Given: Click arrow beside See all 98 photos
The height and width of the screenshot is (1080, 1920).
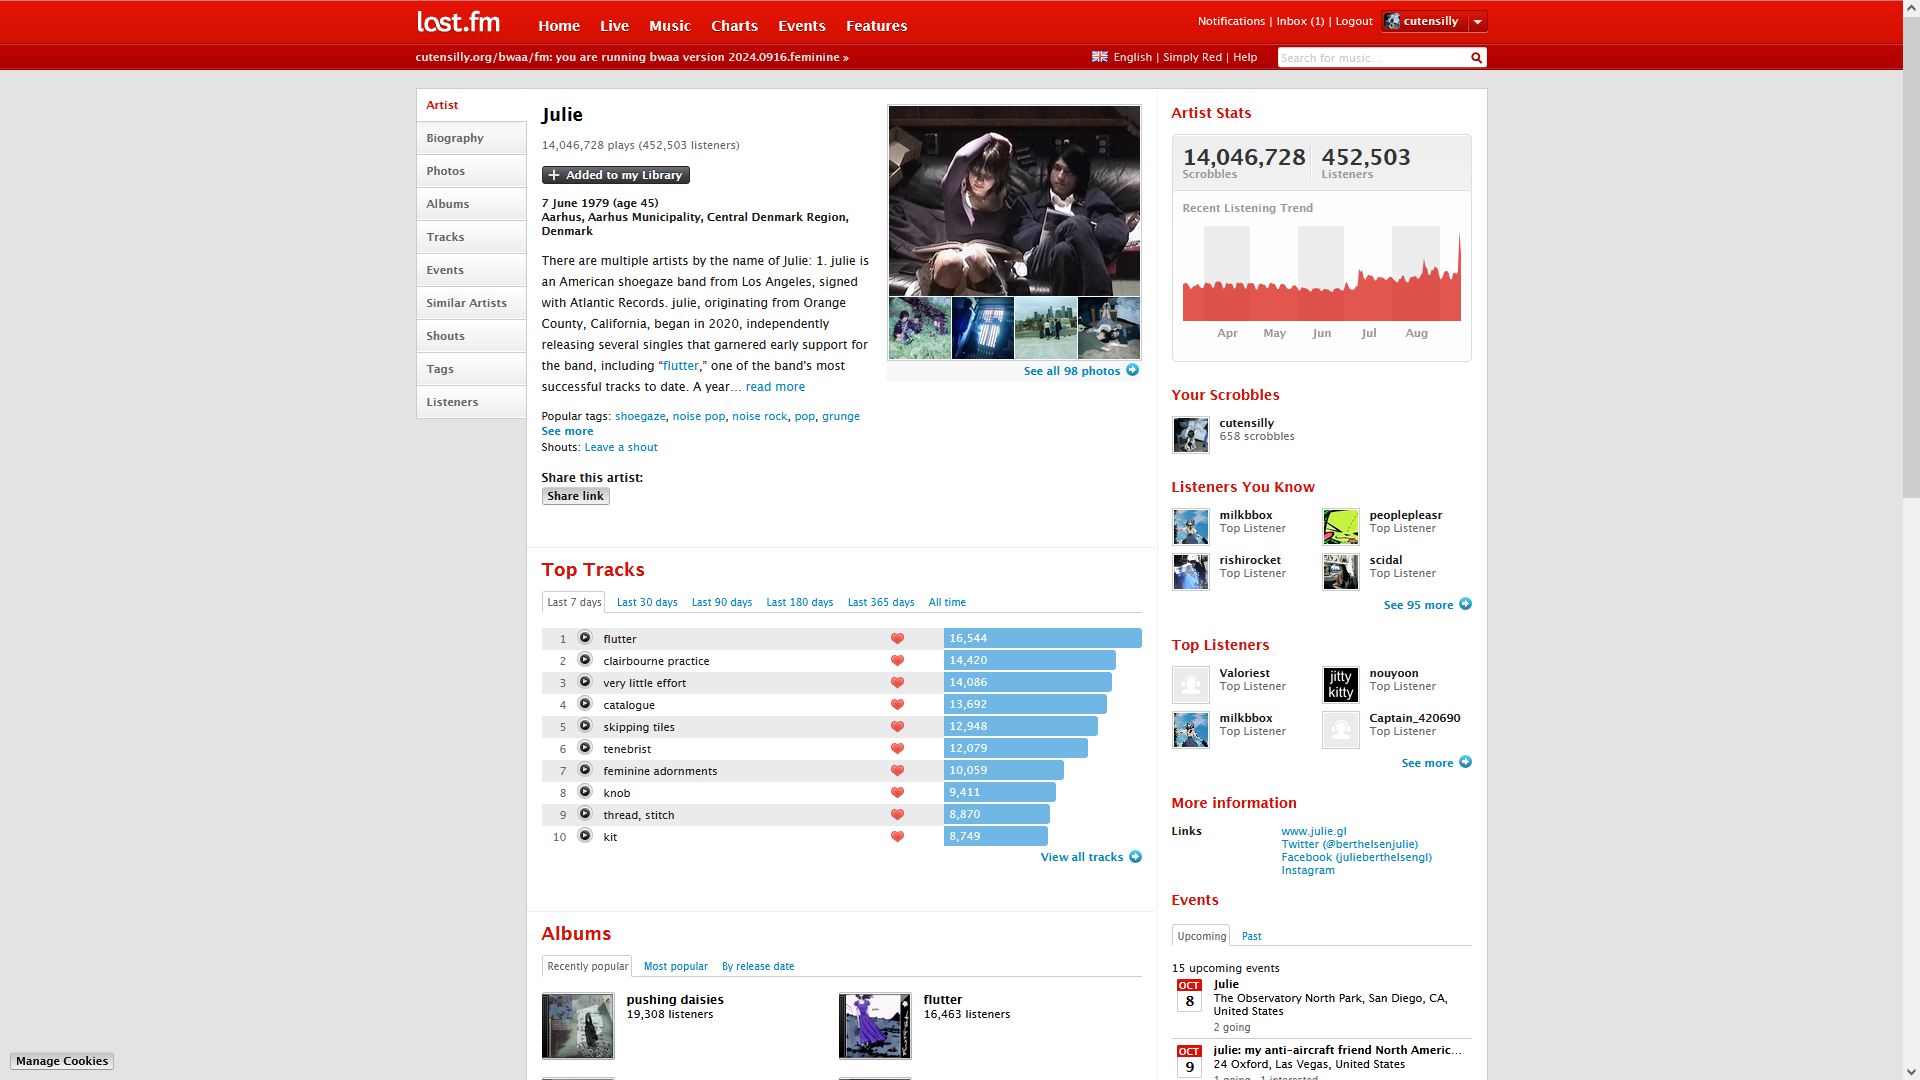Looking at the screenshot, I should coord(1132,370).
